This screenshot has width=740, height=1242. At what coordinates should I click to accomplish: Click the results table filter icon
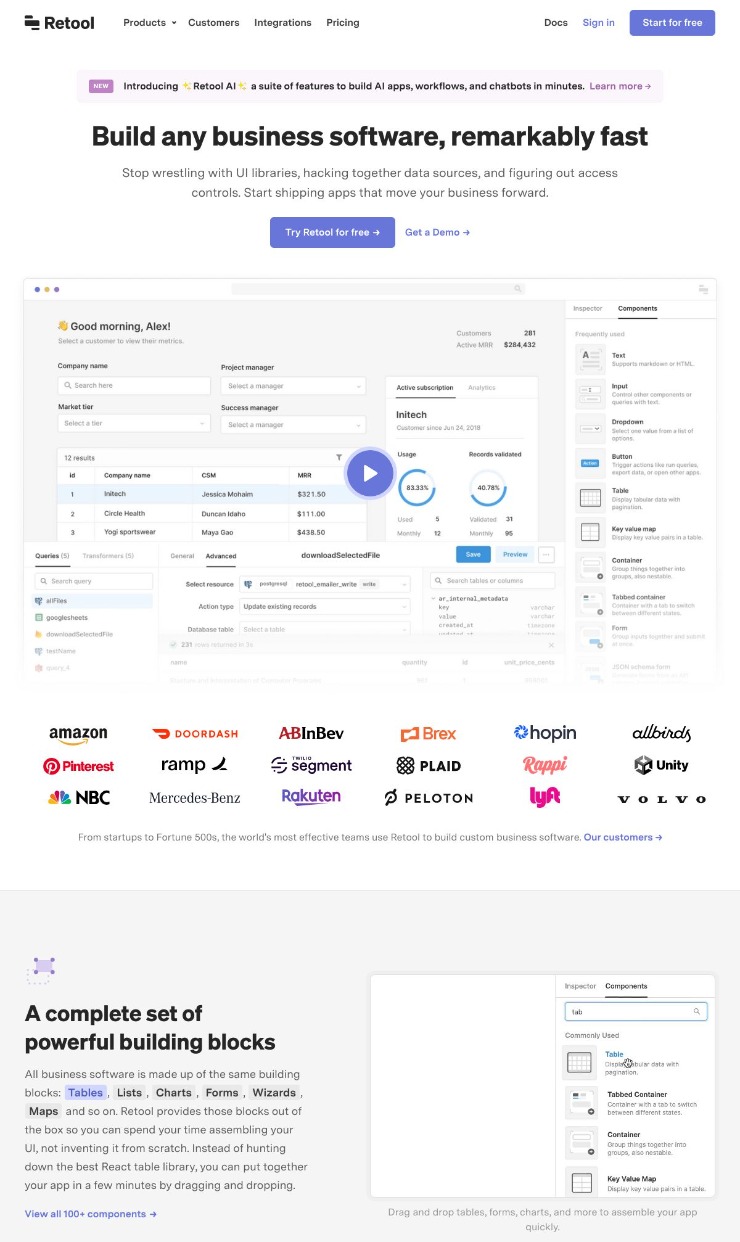(338, 457)
